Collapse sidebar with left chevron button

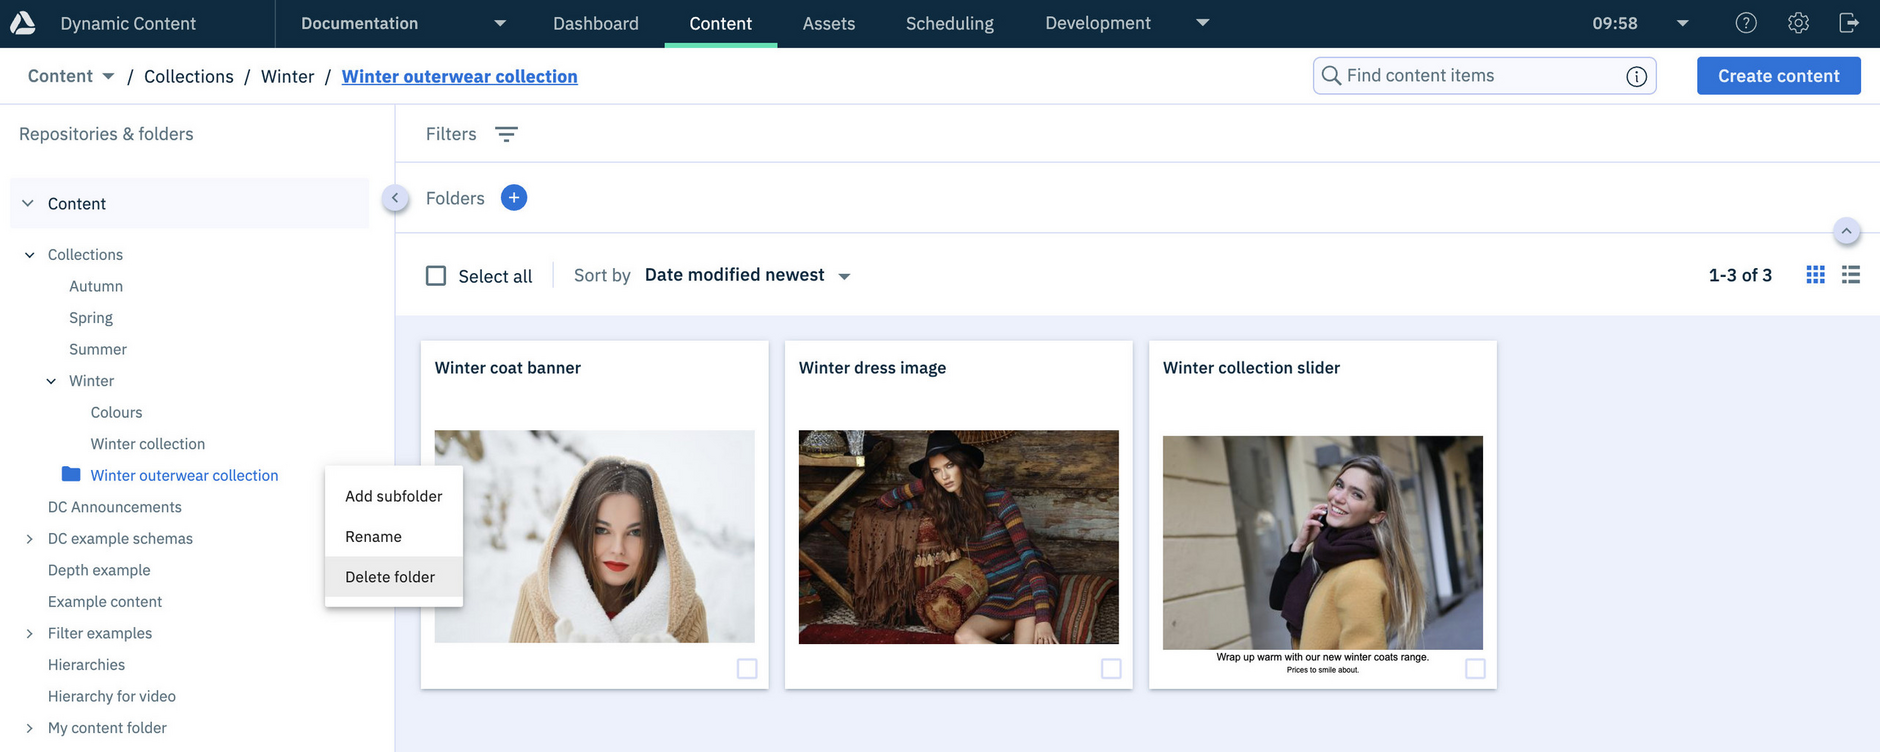395,198
